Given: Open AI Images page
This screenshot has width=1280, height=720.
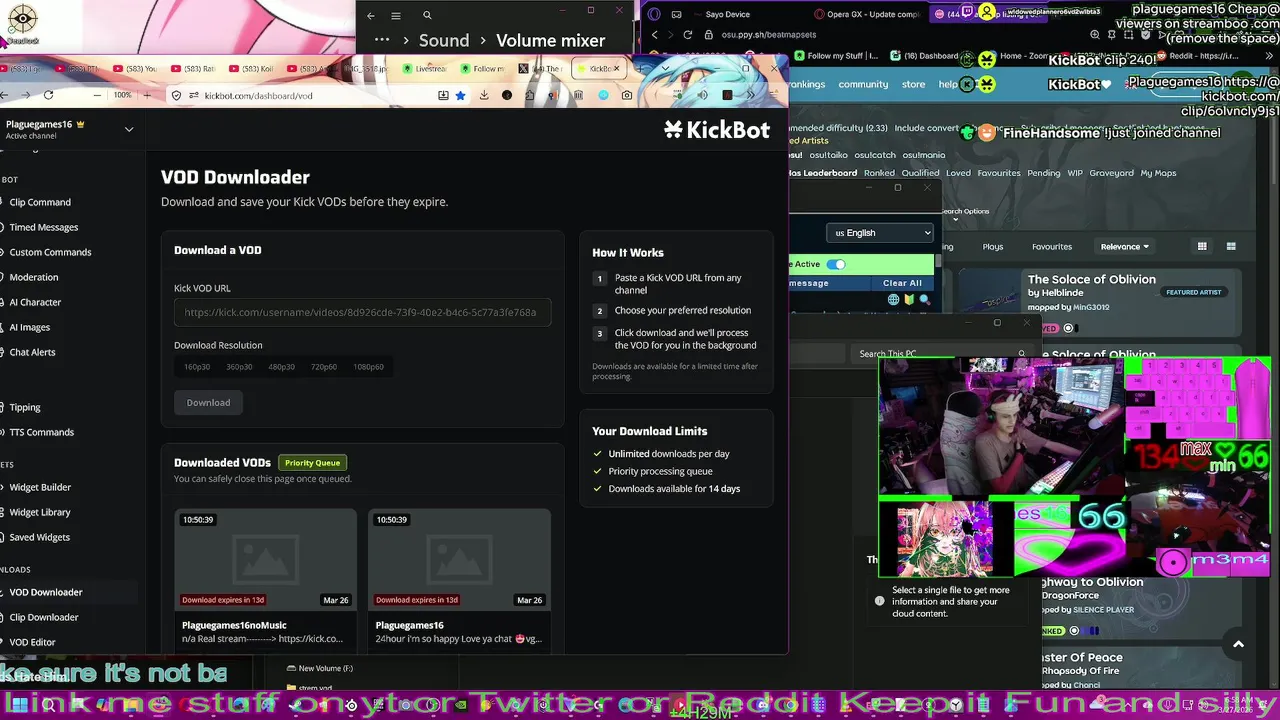Looking at the screenshot, I should pyautogui.click(x=30, y=327).
